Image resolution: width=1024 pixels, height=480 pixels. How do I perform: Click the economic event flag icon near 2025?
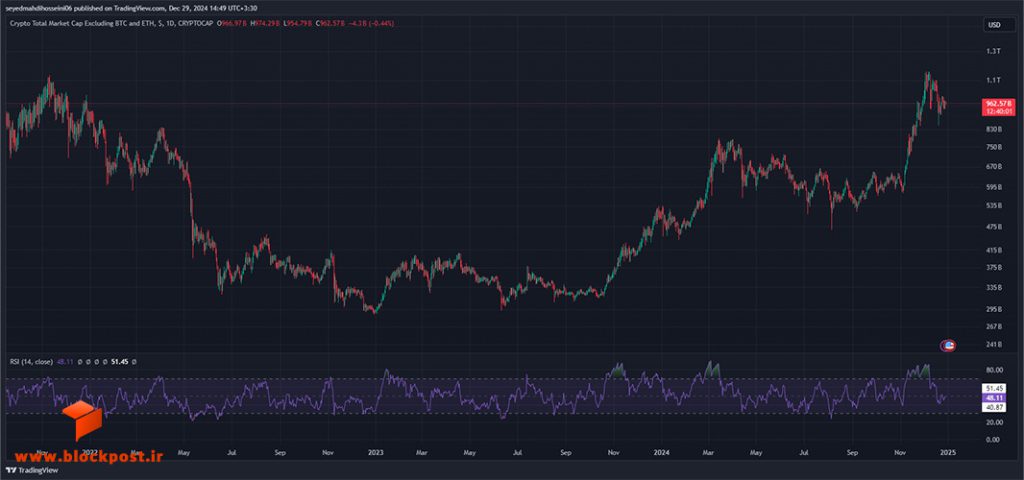pyautogui.click(x=950, y=346)
